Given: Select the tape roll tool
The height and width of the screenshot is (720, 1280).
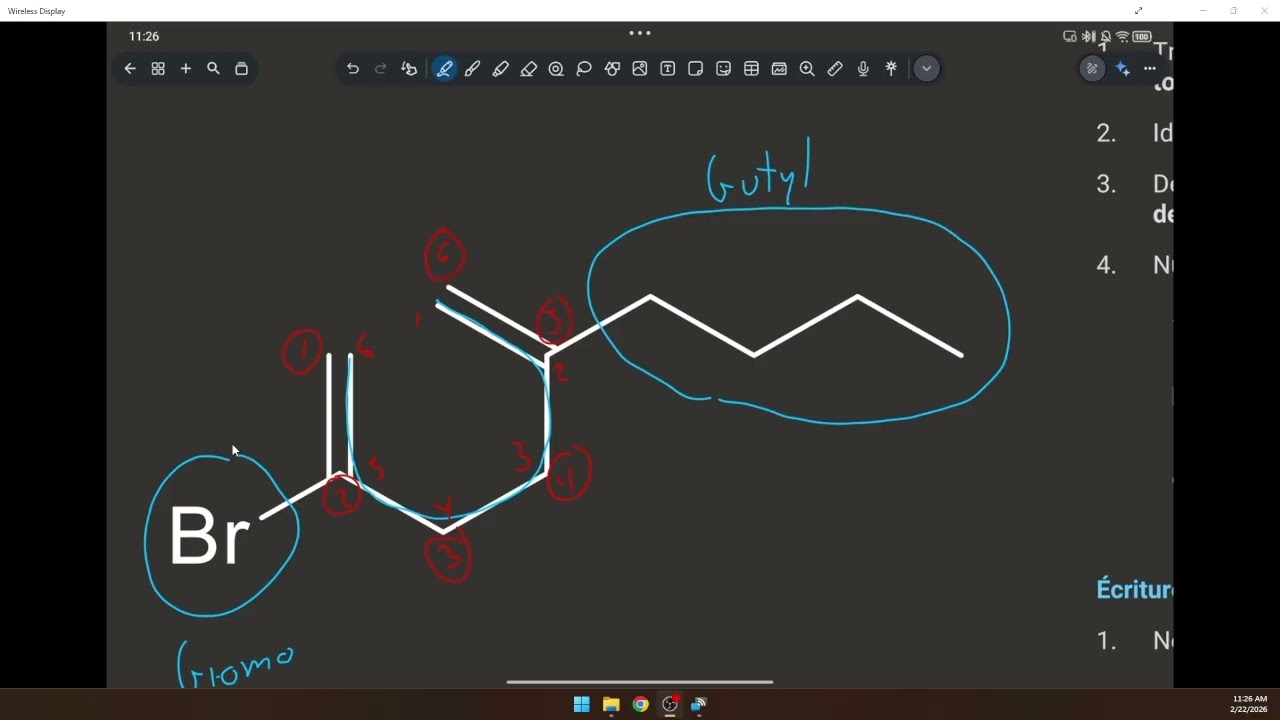Looking at the screenshot, I should [556, 69].
